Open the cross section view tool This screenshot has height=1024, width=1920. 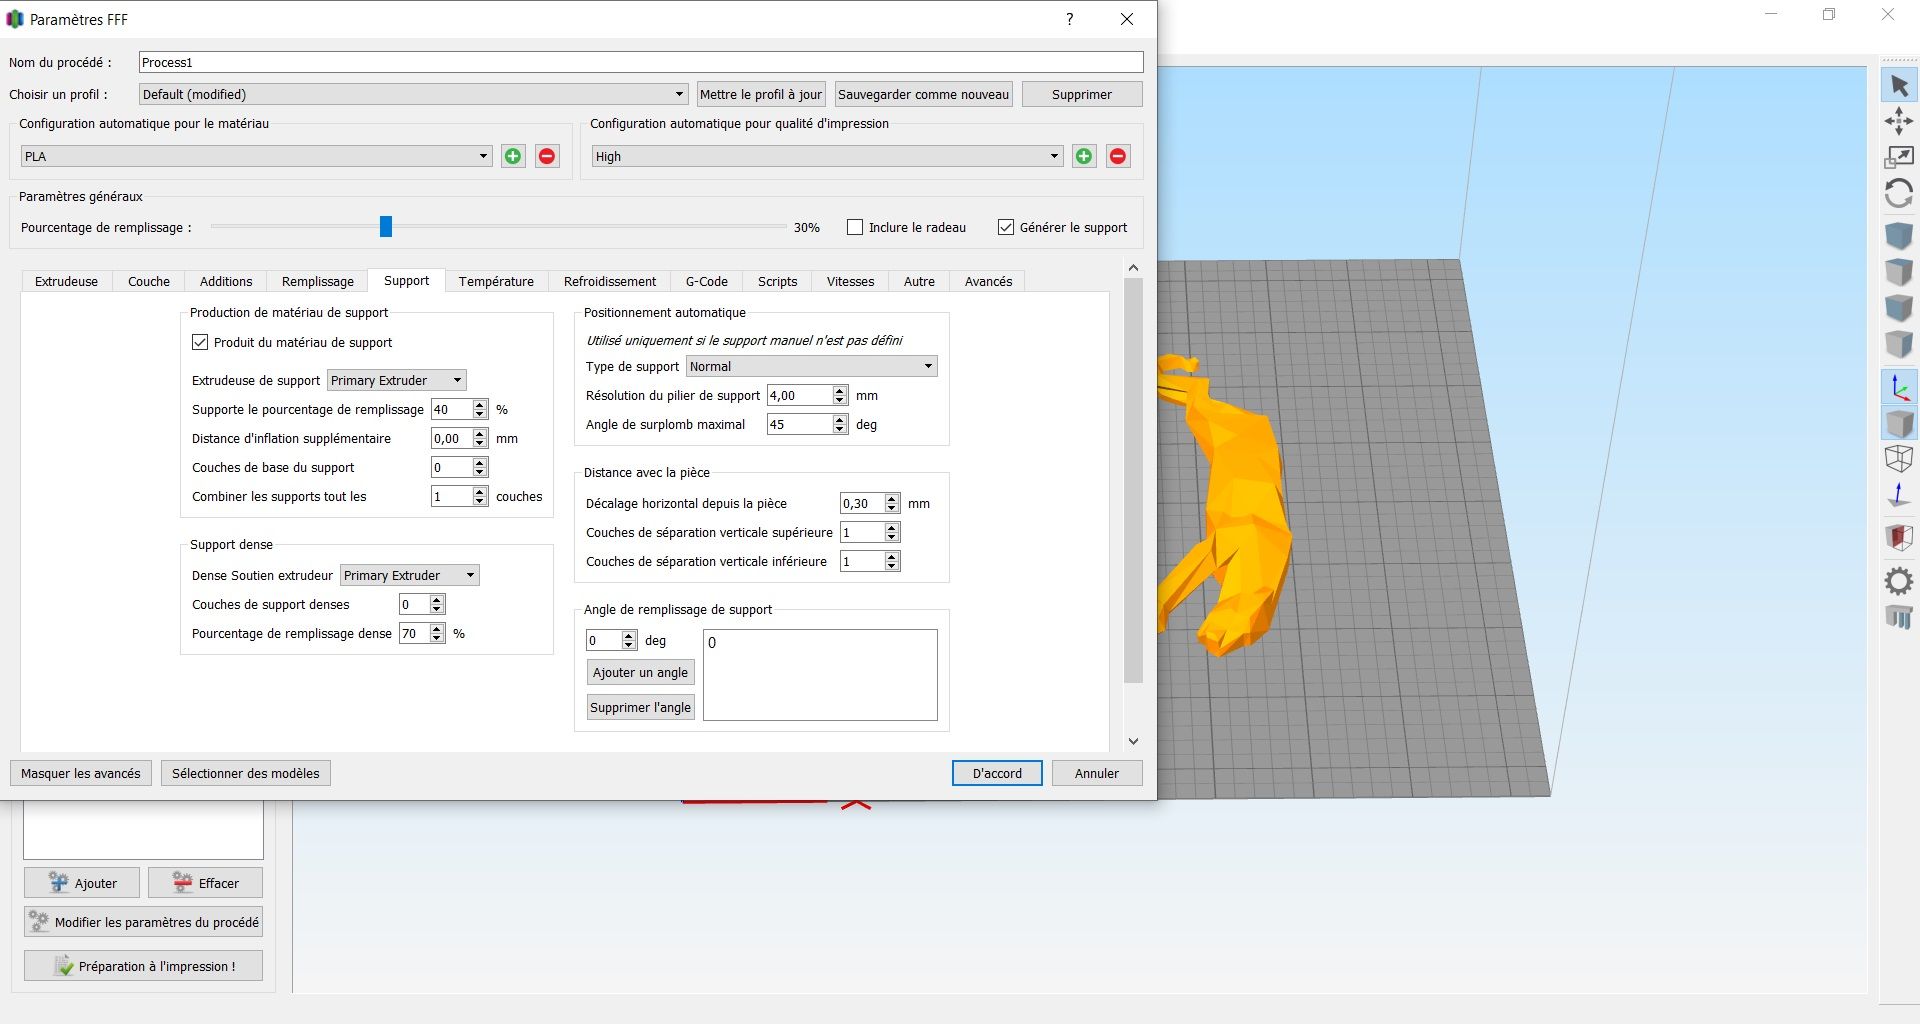click(x=1899, y=537)
